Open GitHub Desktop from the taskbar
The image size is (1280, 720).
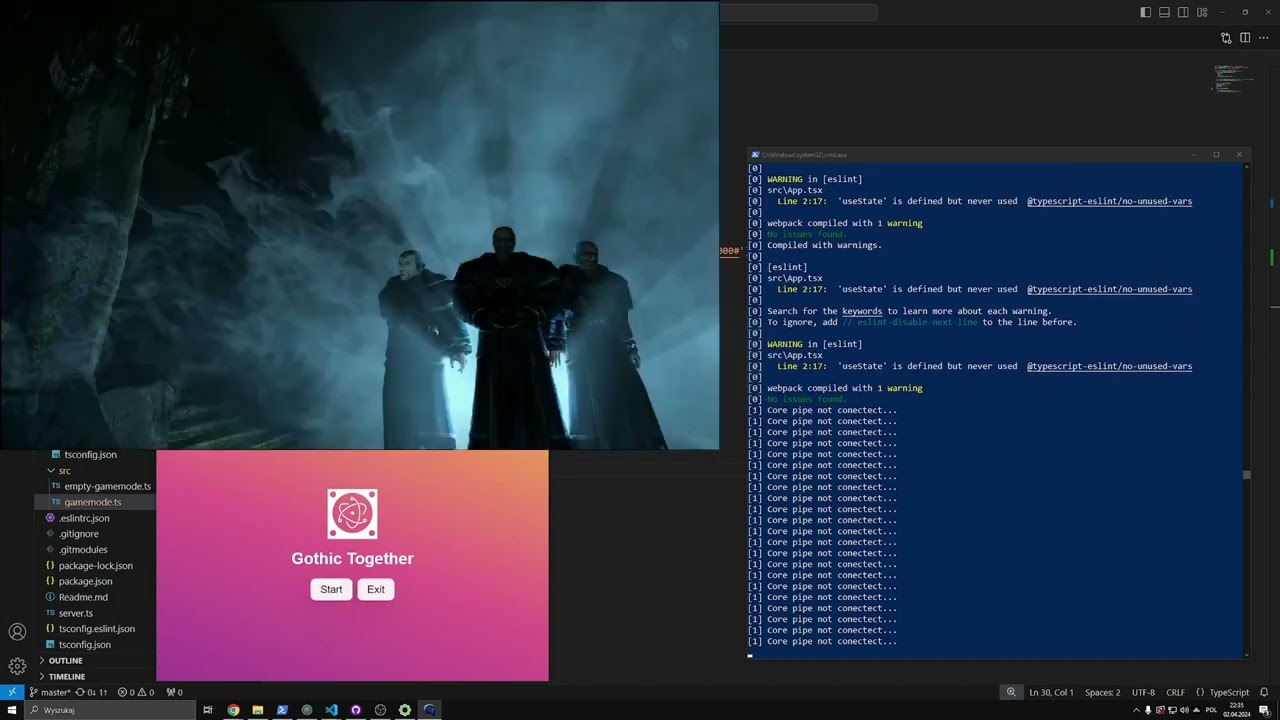tap(356, 710)
